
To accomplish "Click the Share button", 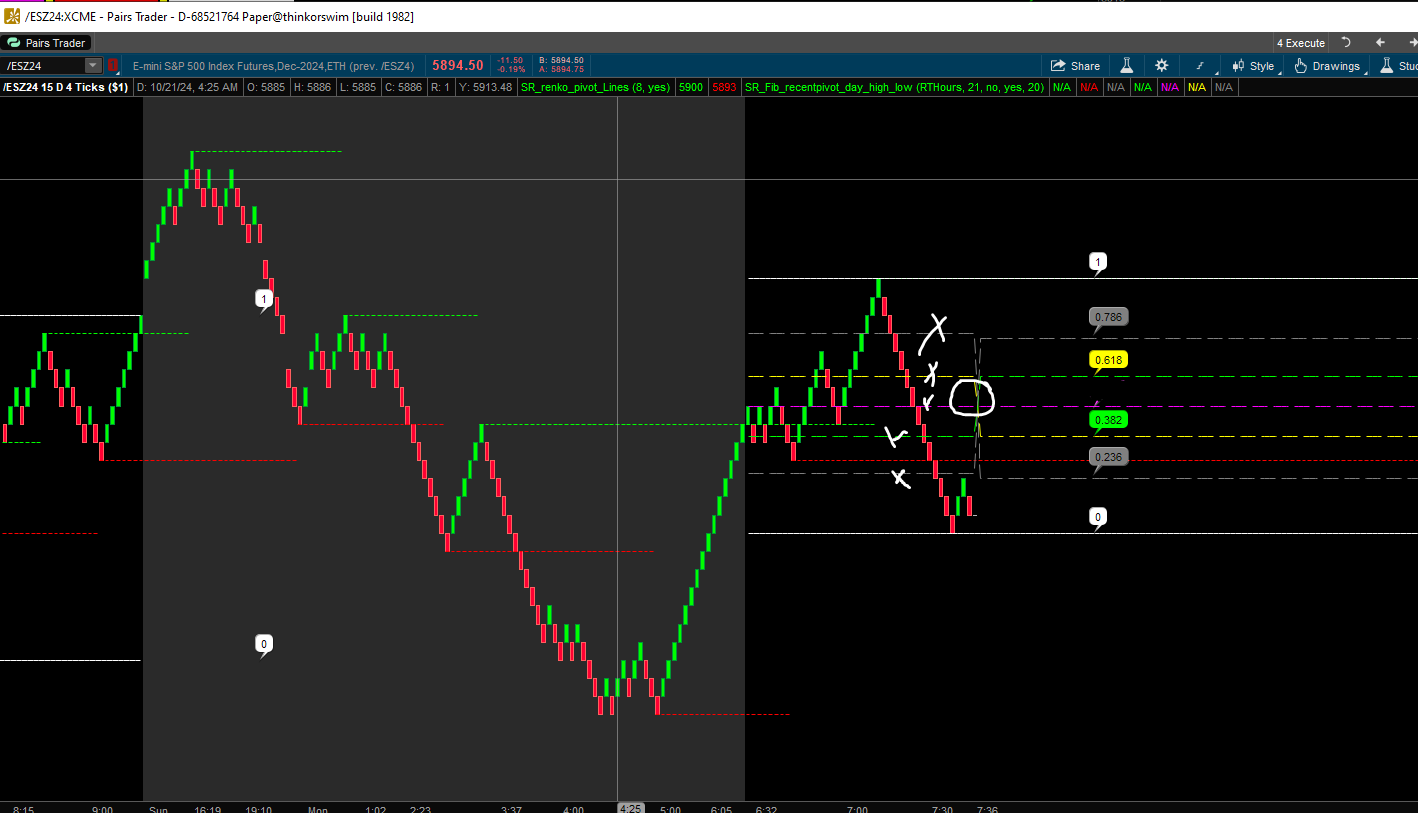I will pos(1075,66).
